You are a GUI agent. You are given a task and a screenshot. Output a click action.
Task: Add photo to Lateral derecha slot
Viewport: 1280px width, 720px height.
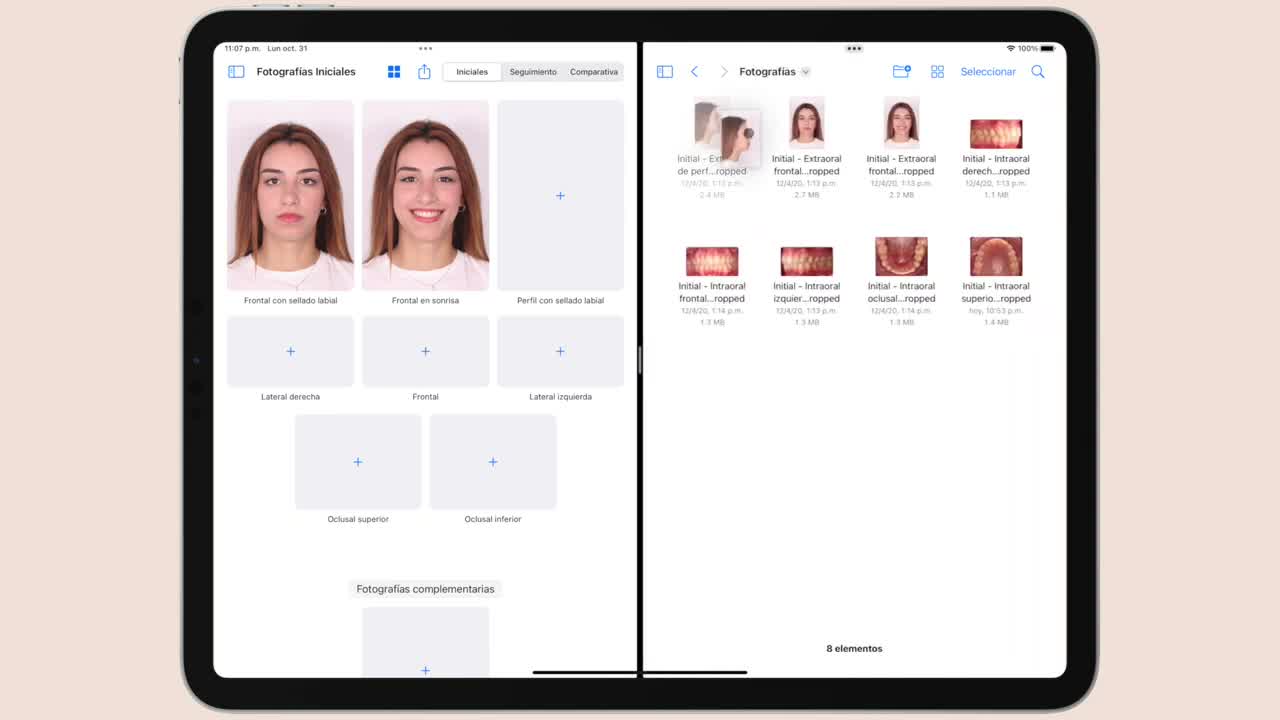coord(290,351)
